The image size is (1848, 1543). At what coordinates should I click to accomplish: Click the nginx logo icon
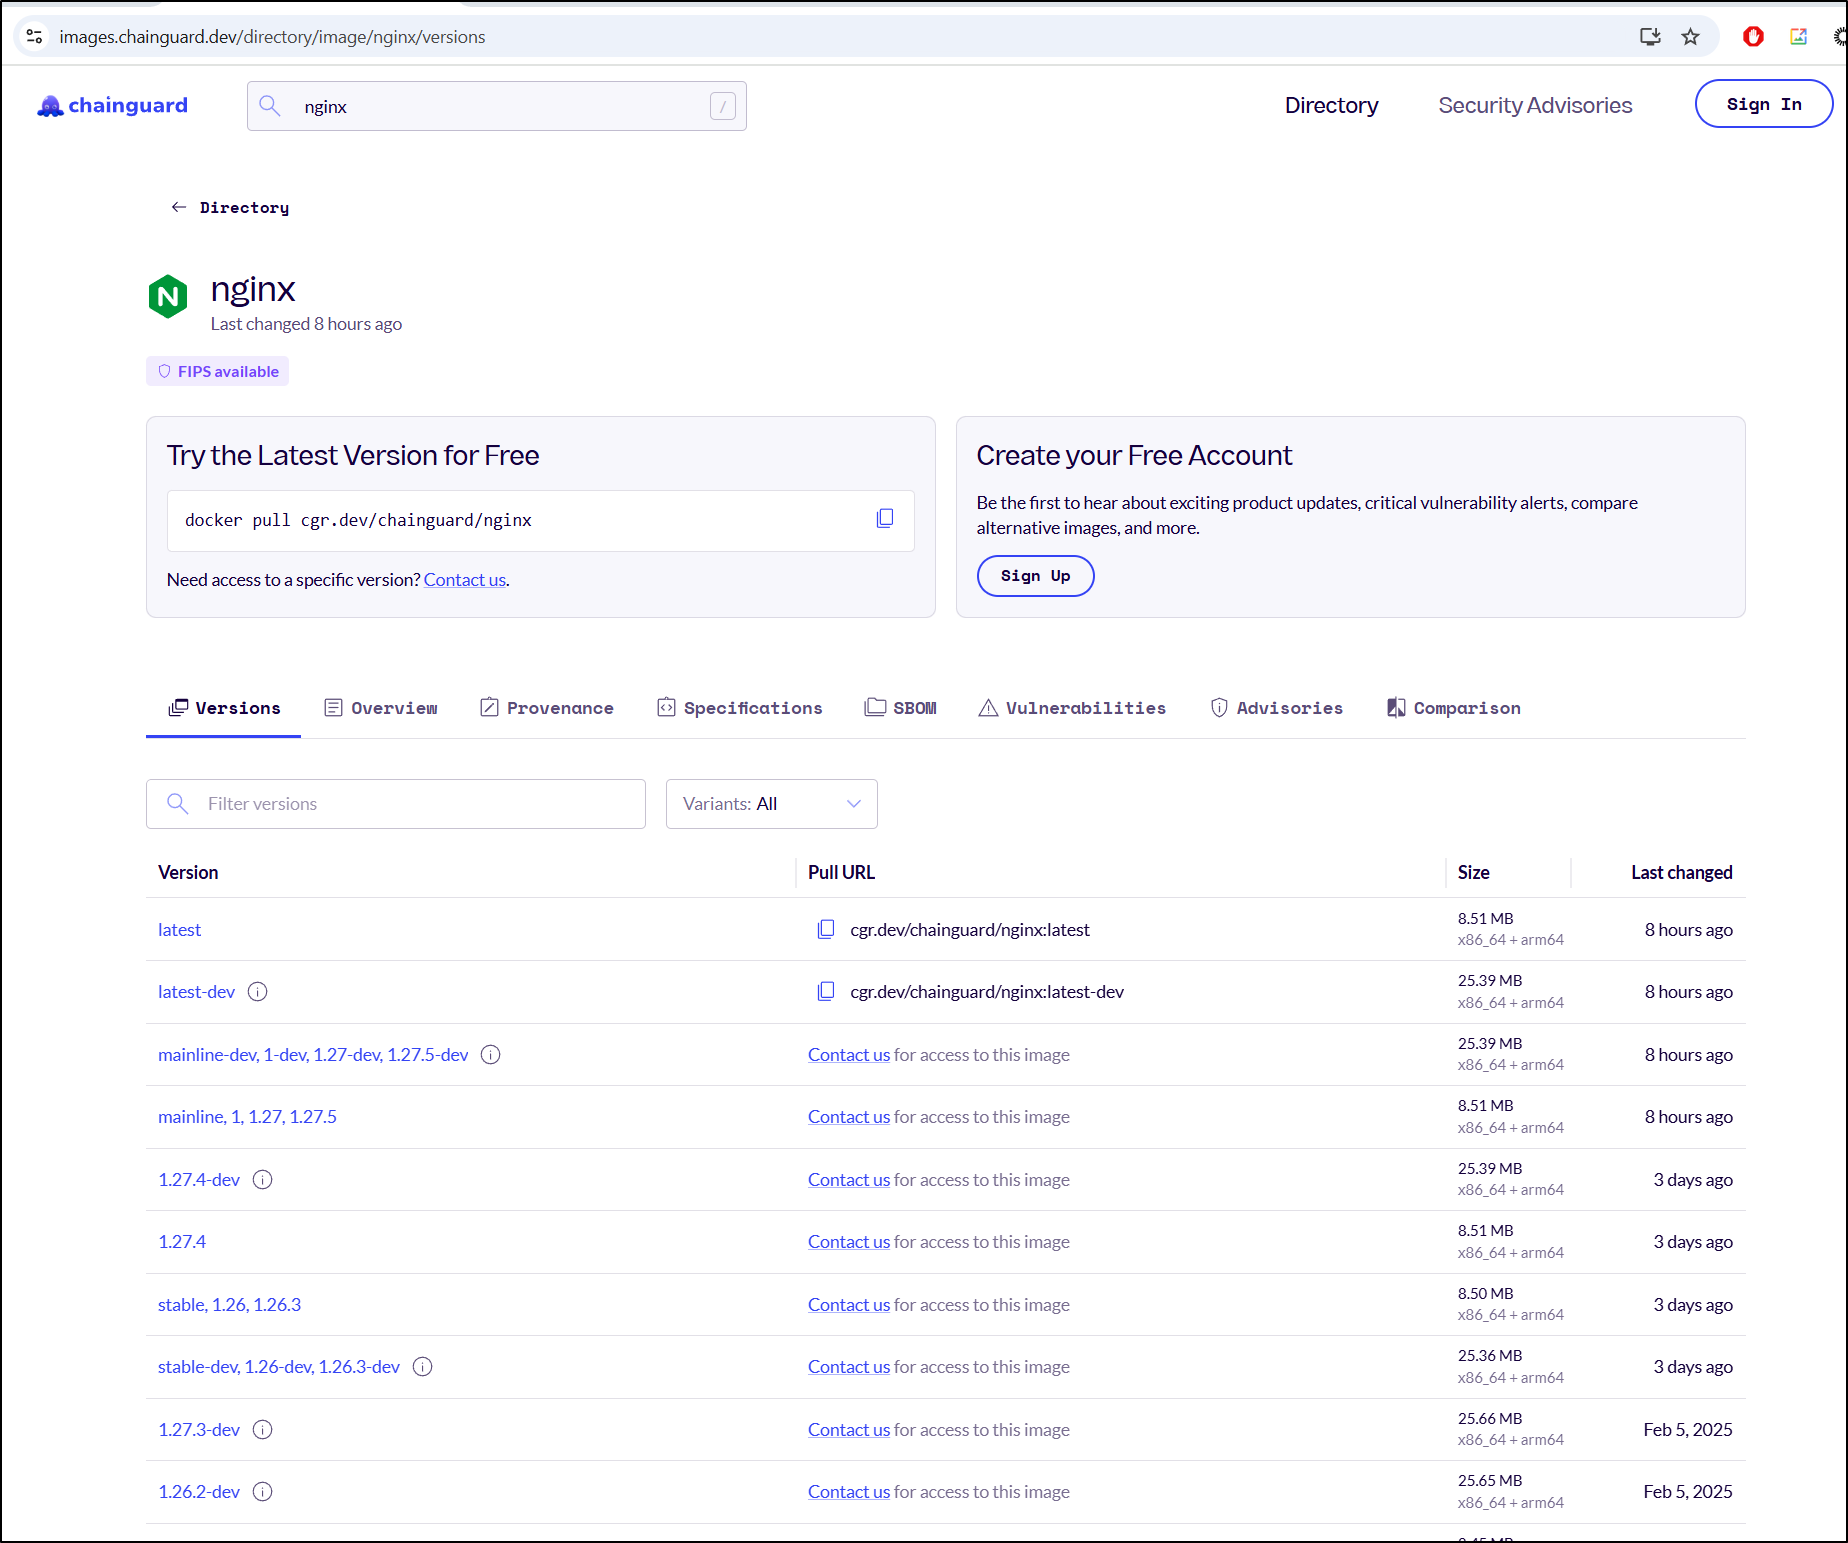coord(168,296)
